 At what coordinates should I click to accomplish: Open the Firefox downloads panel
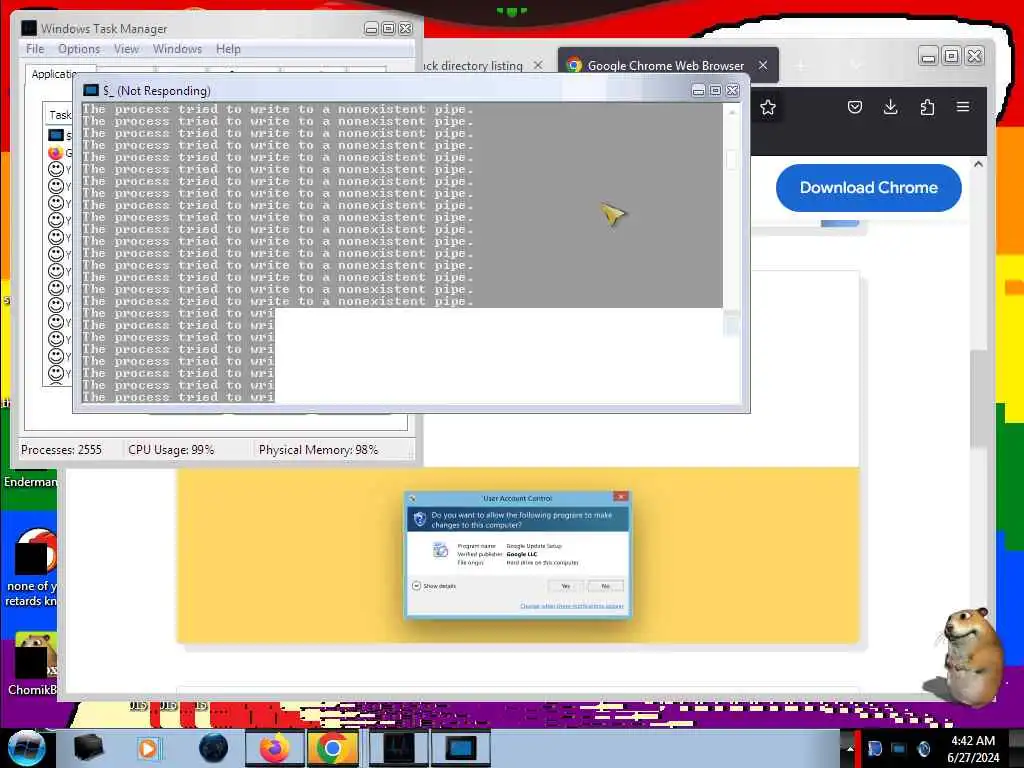pyautogui.click(x=890, y=107)
